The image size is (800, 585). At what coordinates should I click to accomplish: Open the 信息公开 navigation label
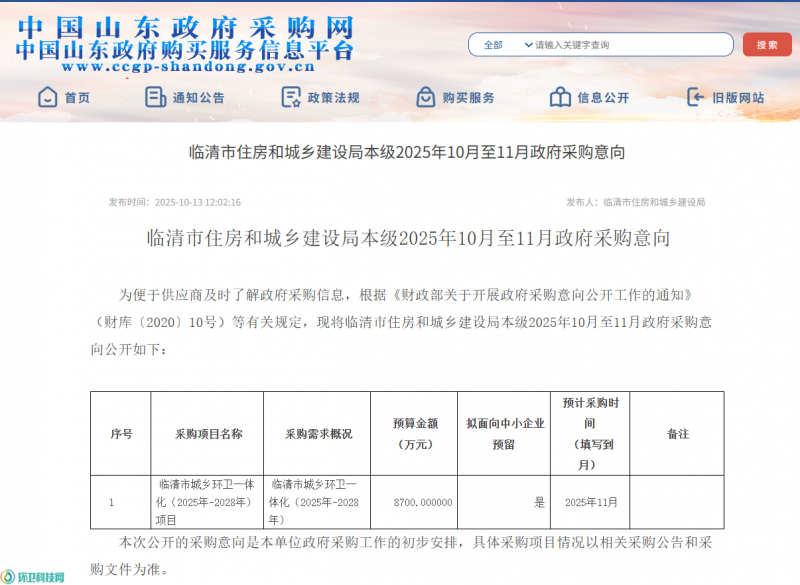[603, 98]
